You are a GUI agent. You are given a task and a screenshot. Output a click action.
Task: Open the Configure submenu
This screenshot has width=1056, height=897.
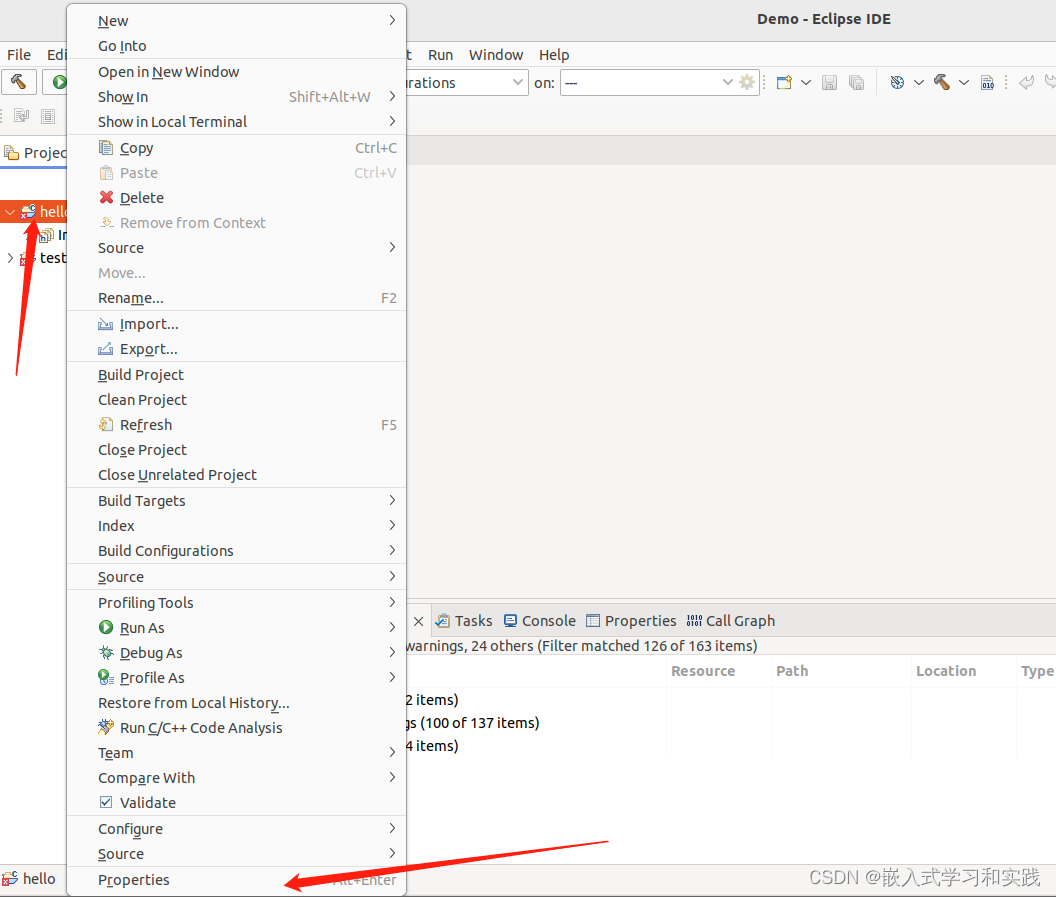pos(236,828)
